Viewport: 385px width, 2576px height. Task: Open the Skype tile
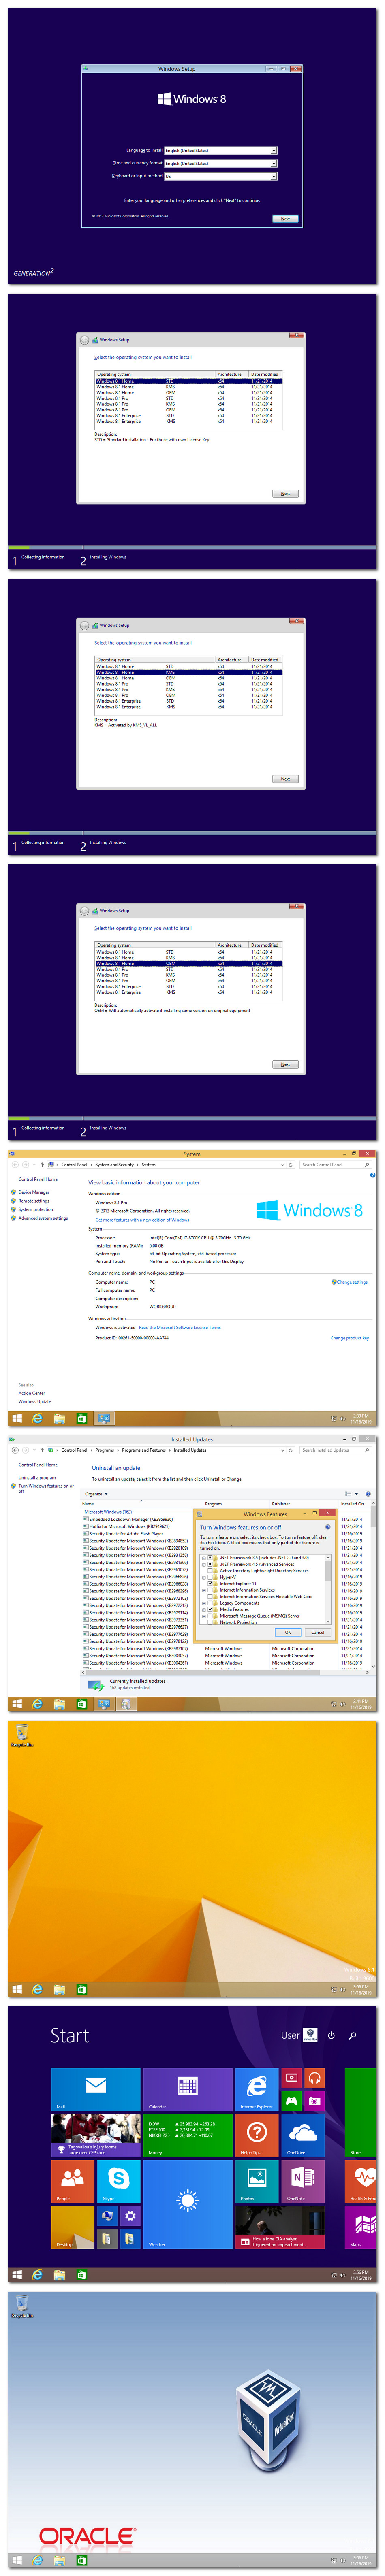[x=119, y=2180]
